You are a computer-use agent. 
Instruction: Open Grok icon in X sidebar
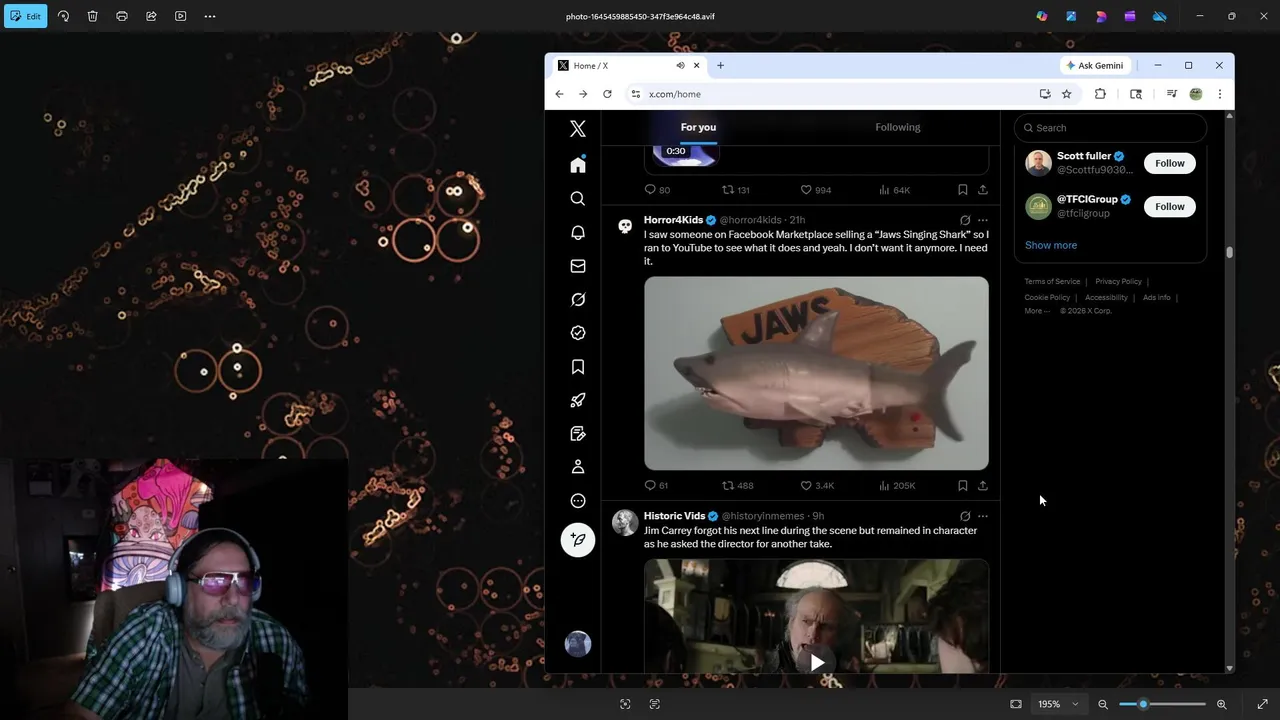pyautogui.click(x=578, y=299)
